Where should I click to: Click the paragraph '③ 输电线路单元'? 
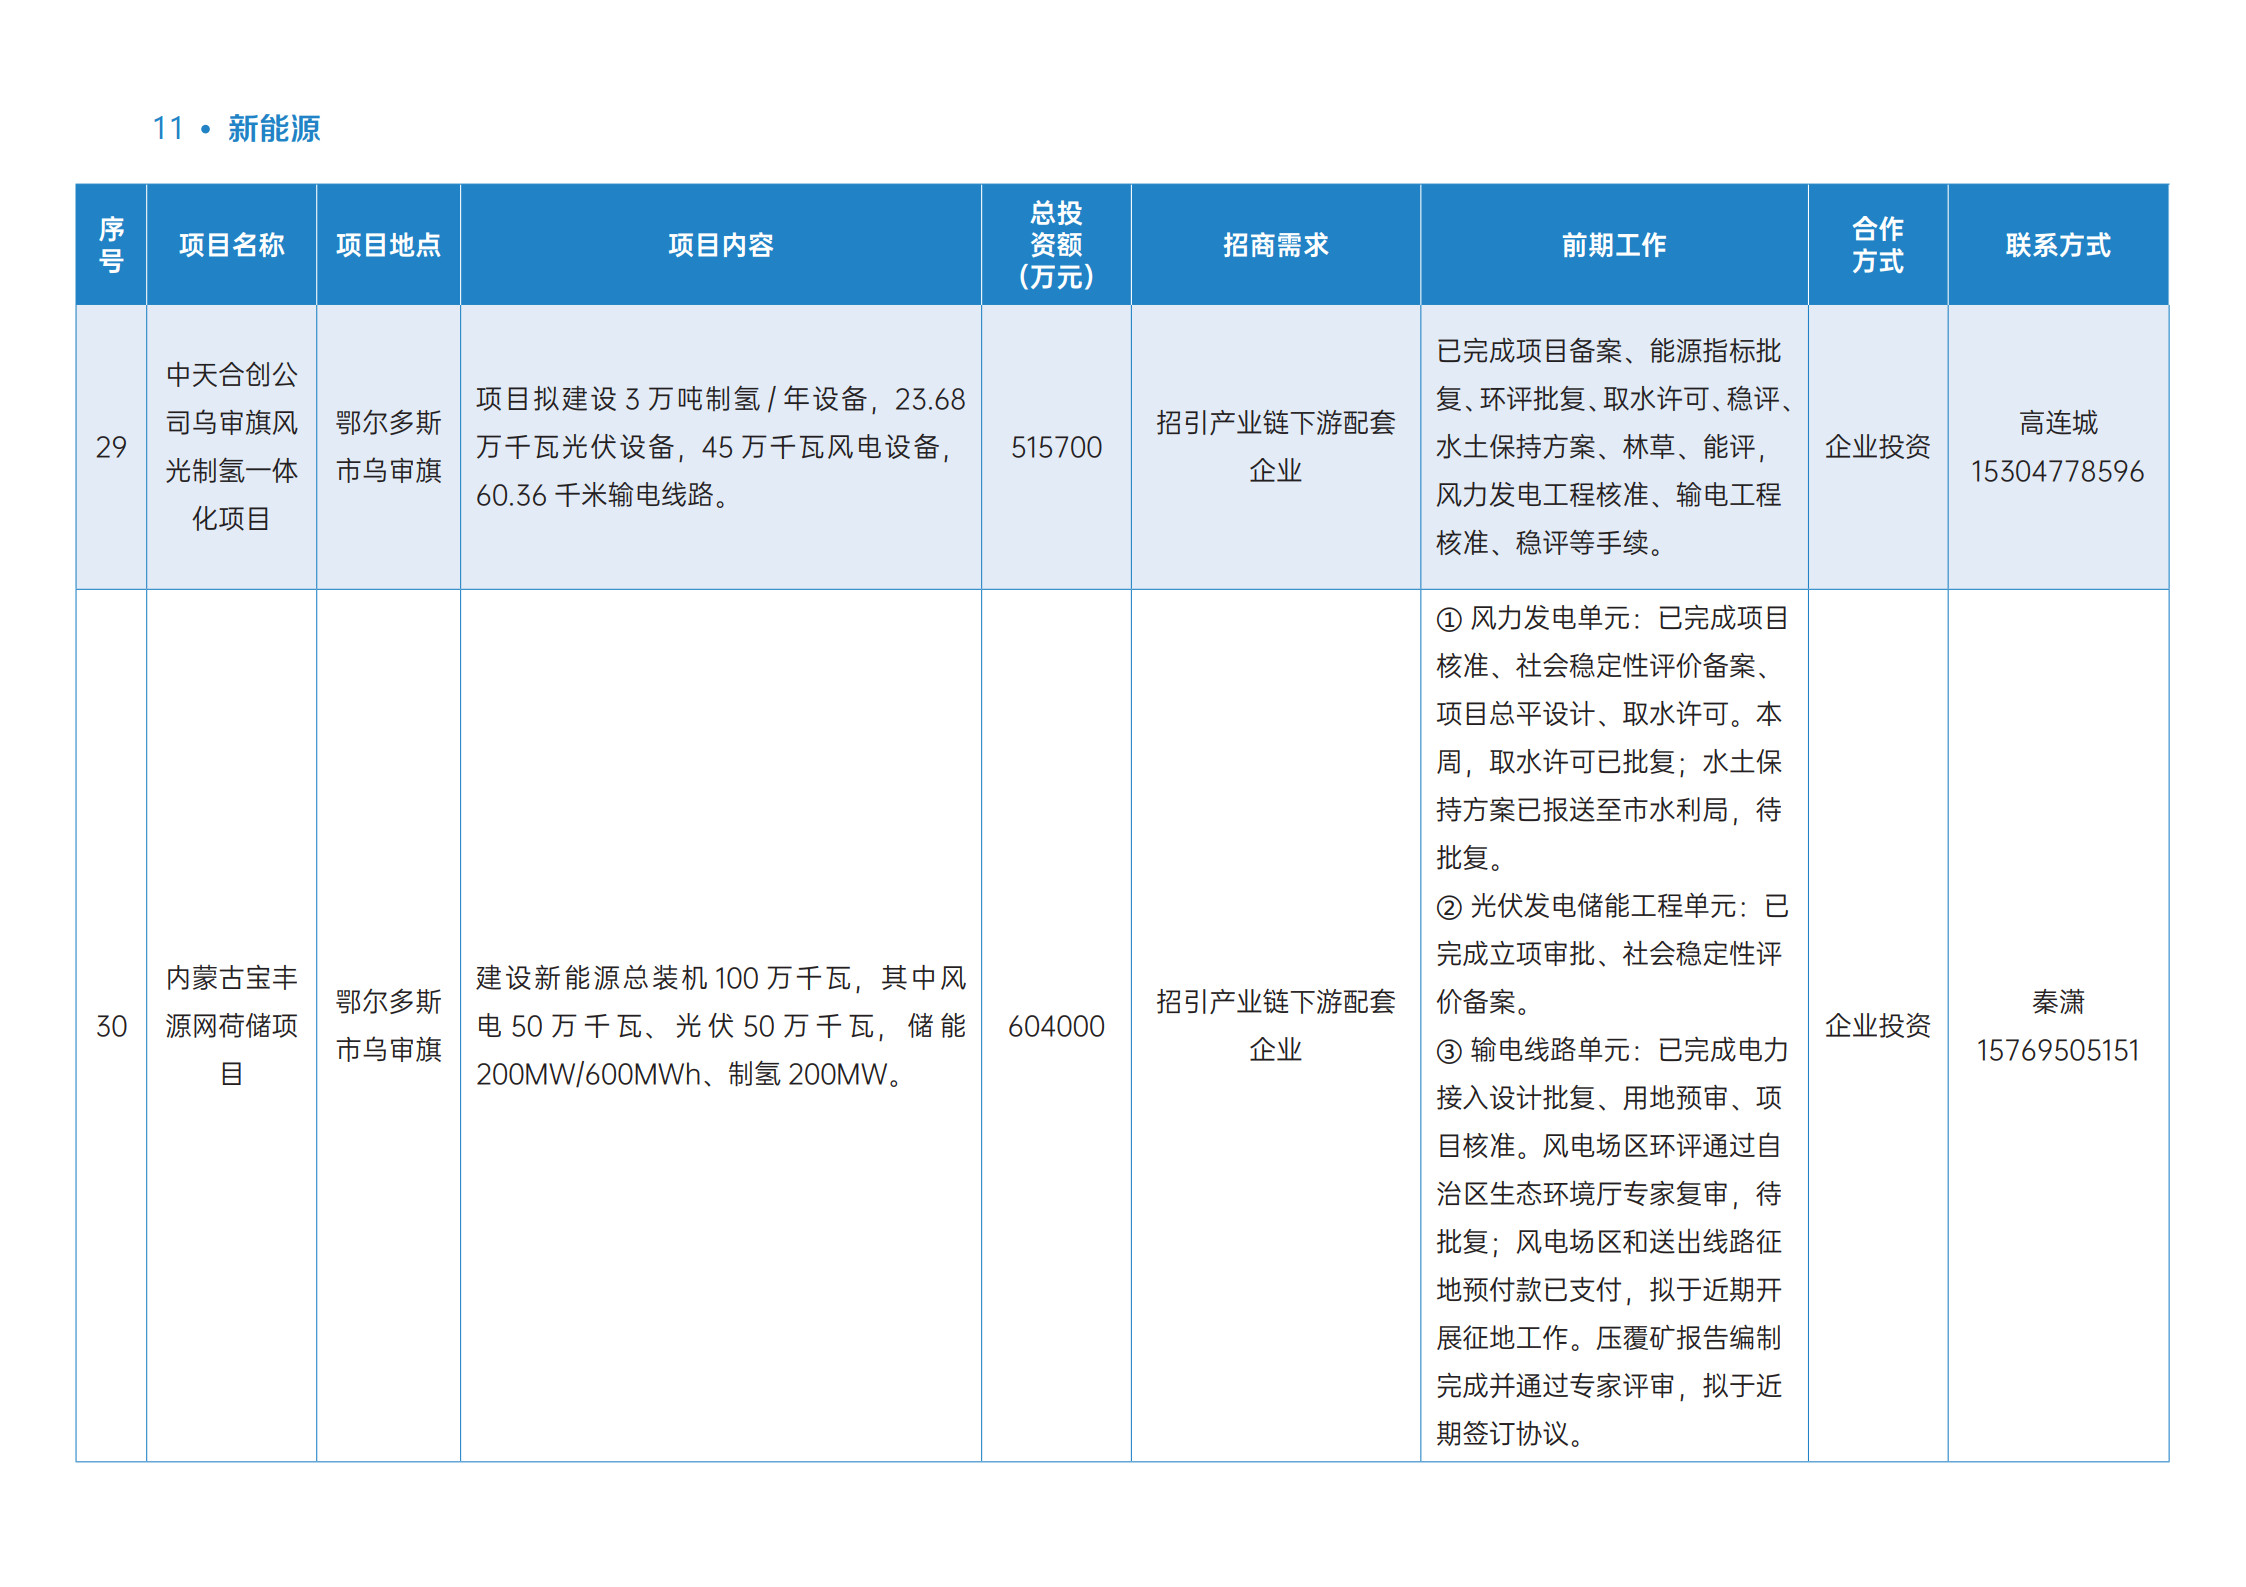[x=1612, y=1242]
